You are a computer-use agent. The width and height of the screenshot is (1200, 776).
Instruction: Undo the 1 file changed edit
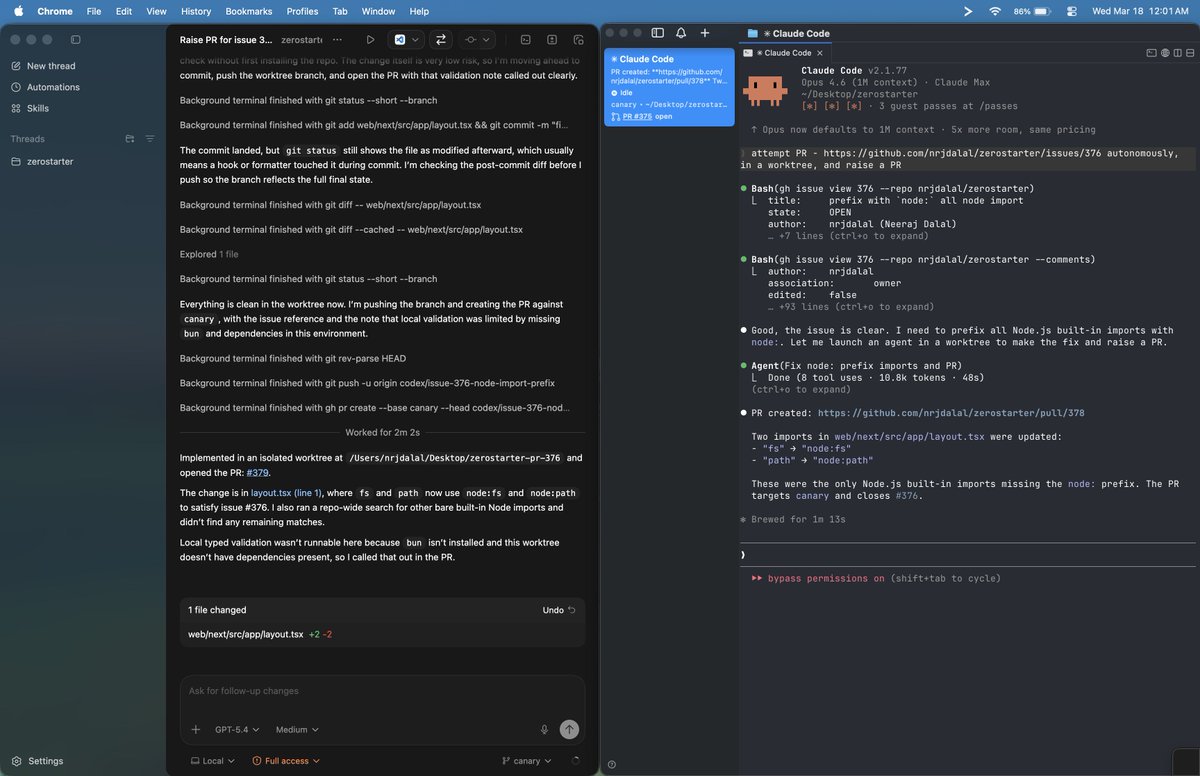point(559,610)
